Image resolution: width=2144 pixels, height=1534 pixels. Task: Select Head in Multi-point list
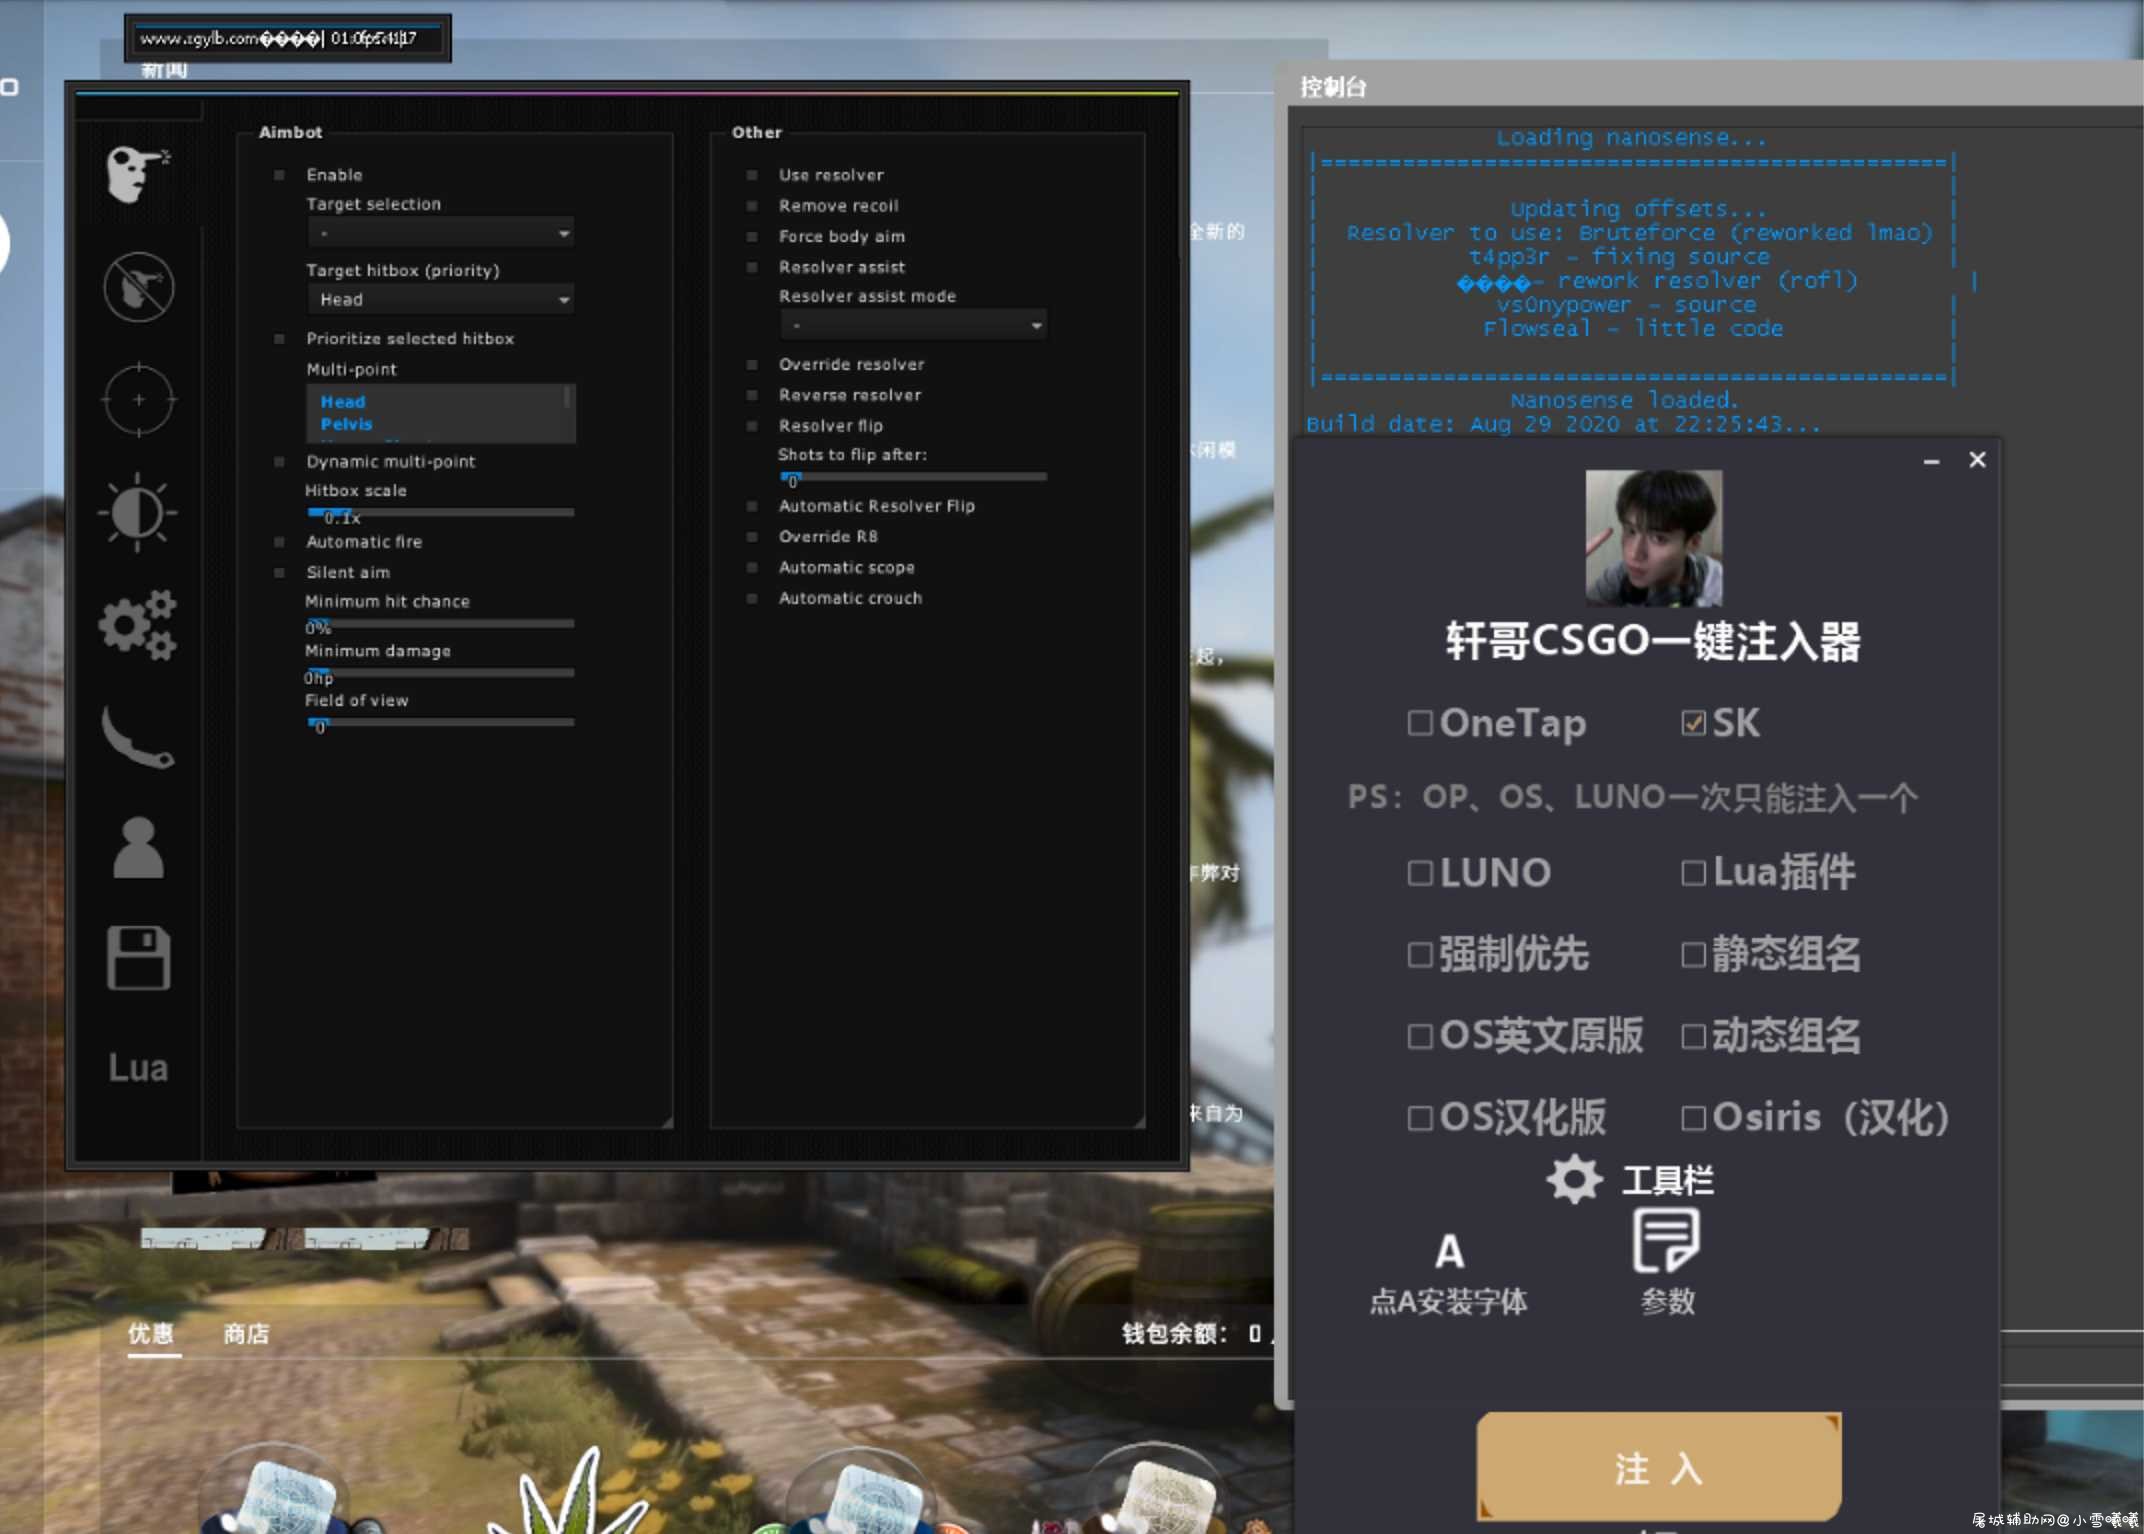343,401
